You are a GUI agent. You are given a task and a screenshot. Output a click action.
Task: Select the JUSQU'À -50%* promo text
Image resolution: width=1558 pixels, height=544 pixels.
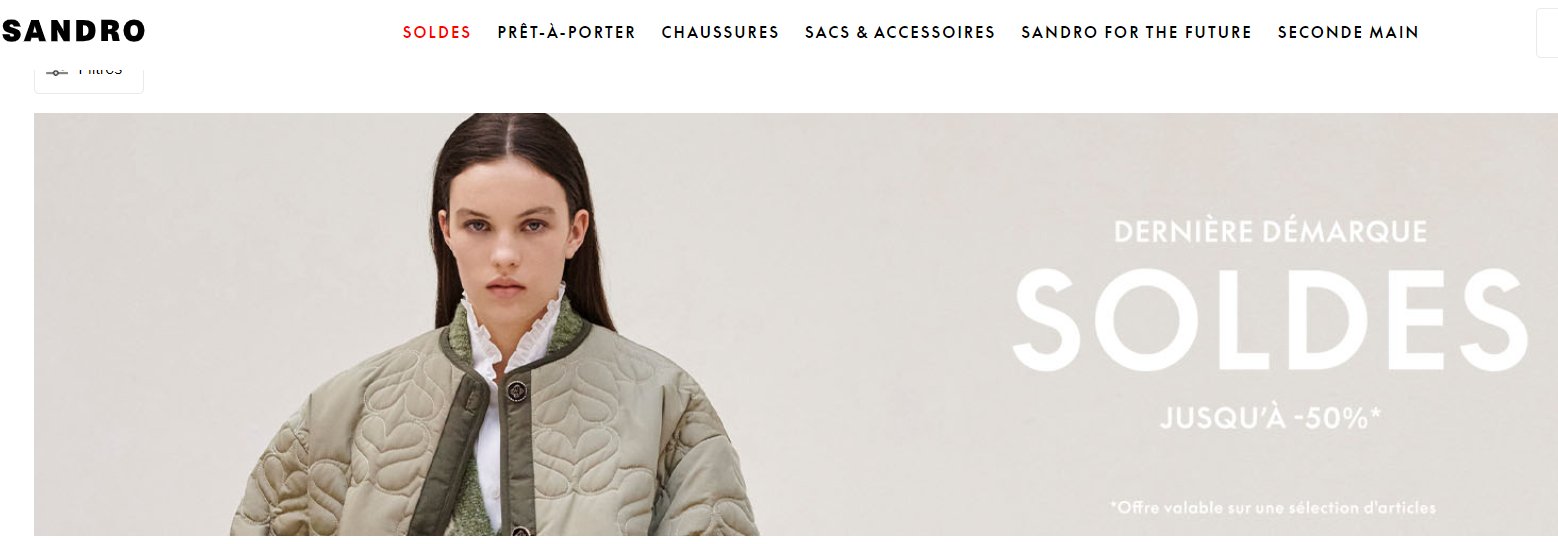pos(1270,418)
